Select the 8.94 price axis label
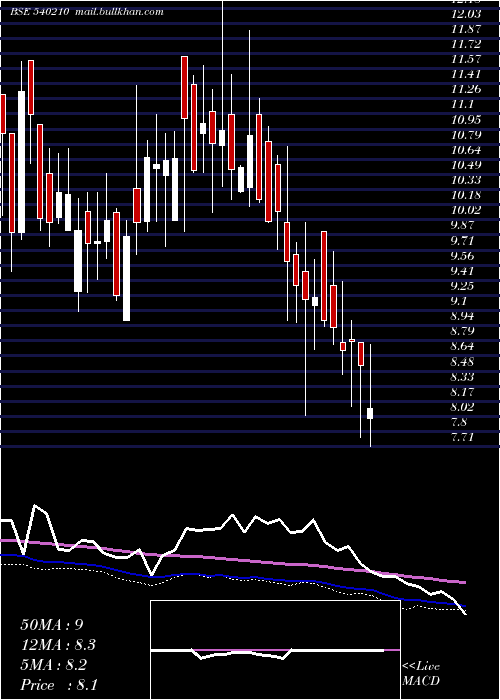 (x=464, y=317)
